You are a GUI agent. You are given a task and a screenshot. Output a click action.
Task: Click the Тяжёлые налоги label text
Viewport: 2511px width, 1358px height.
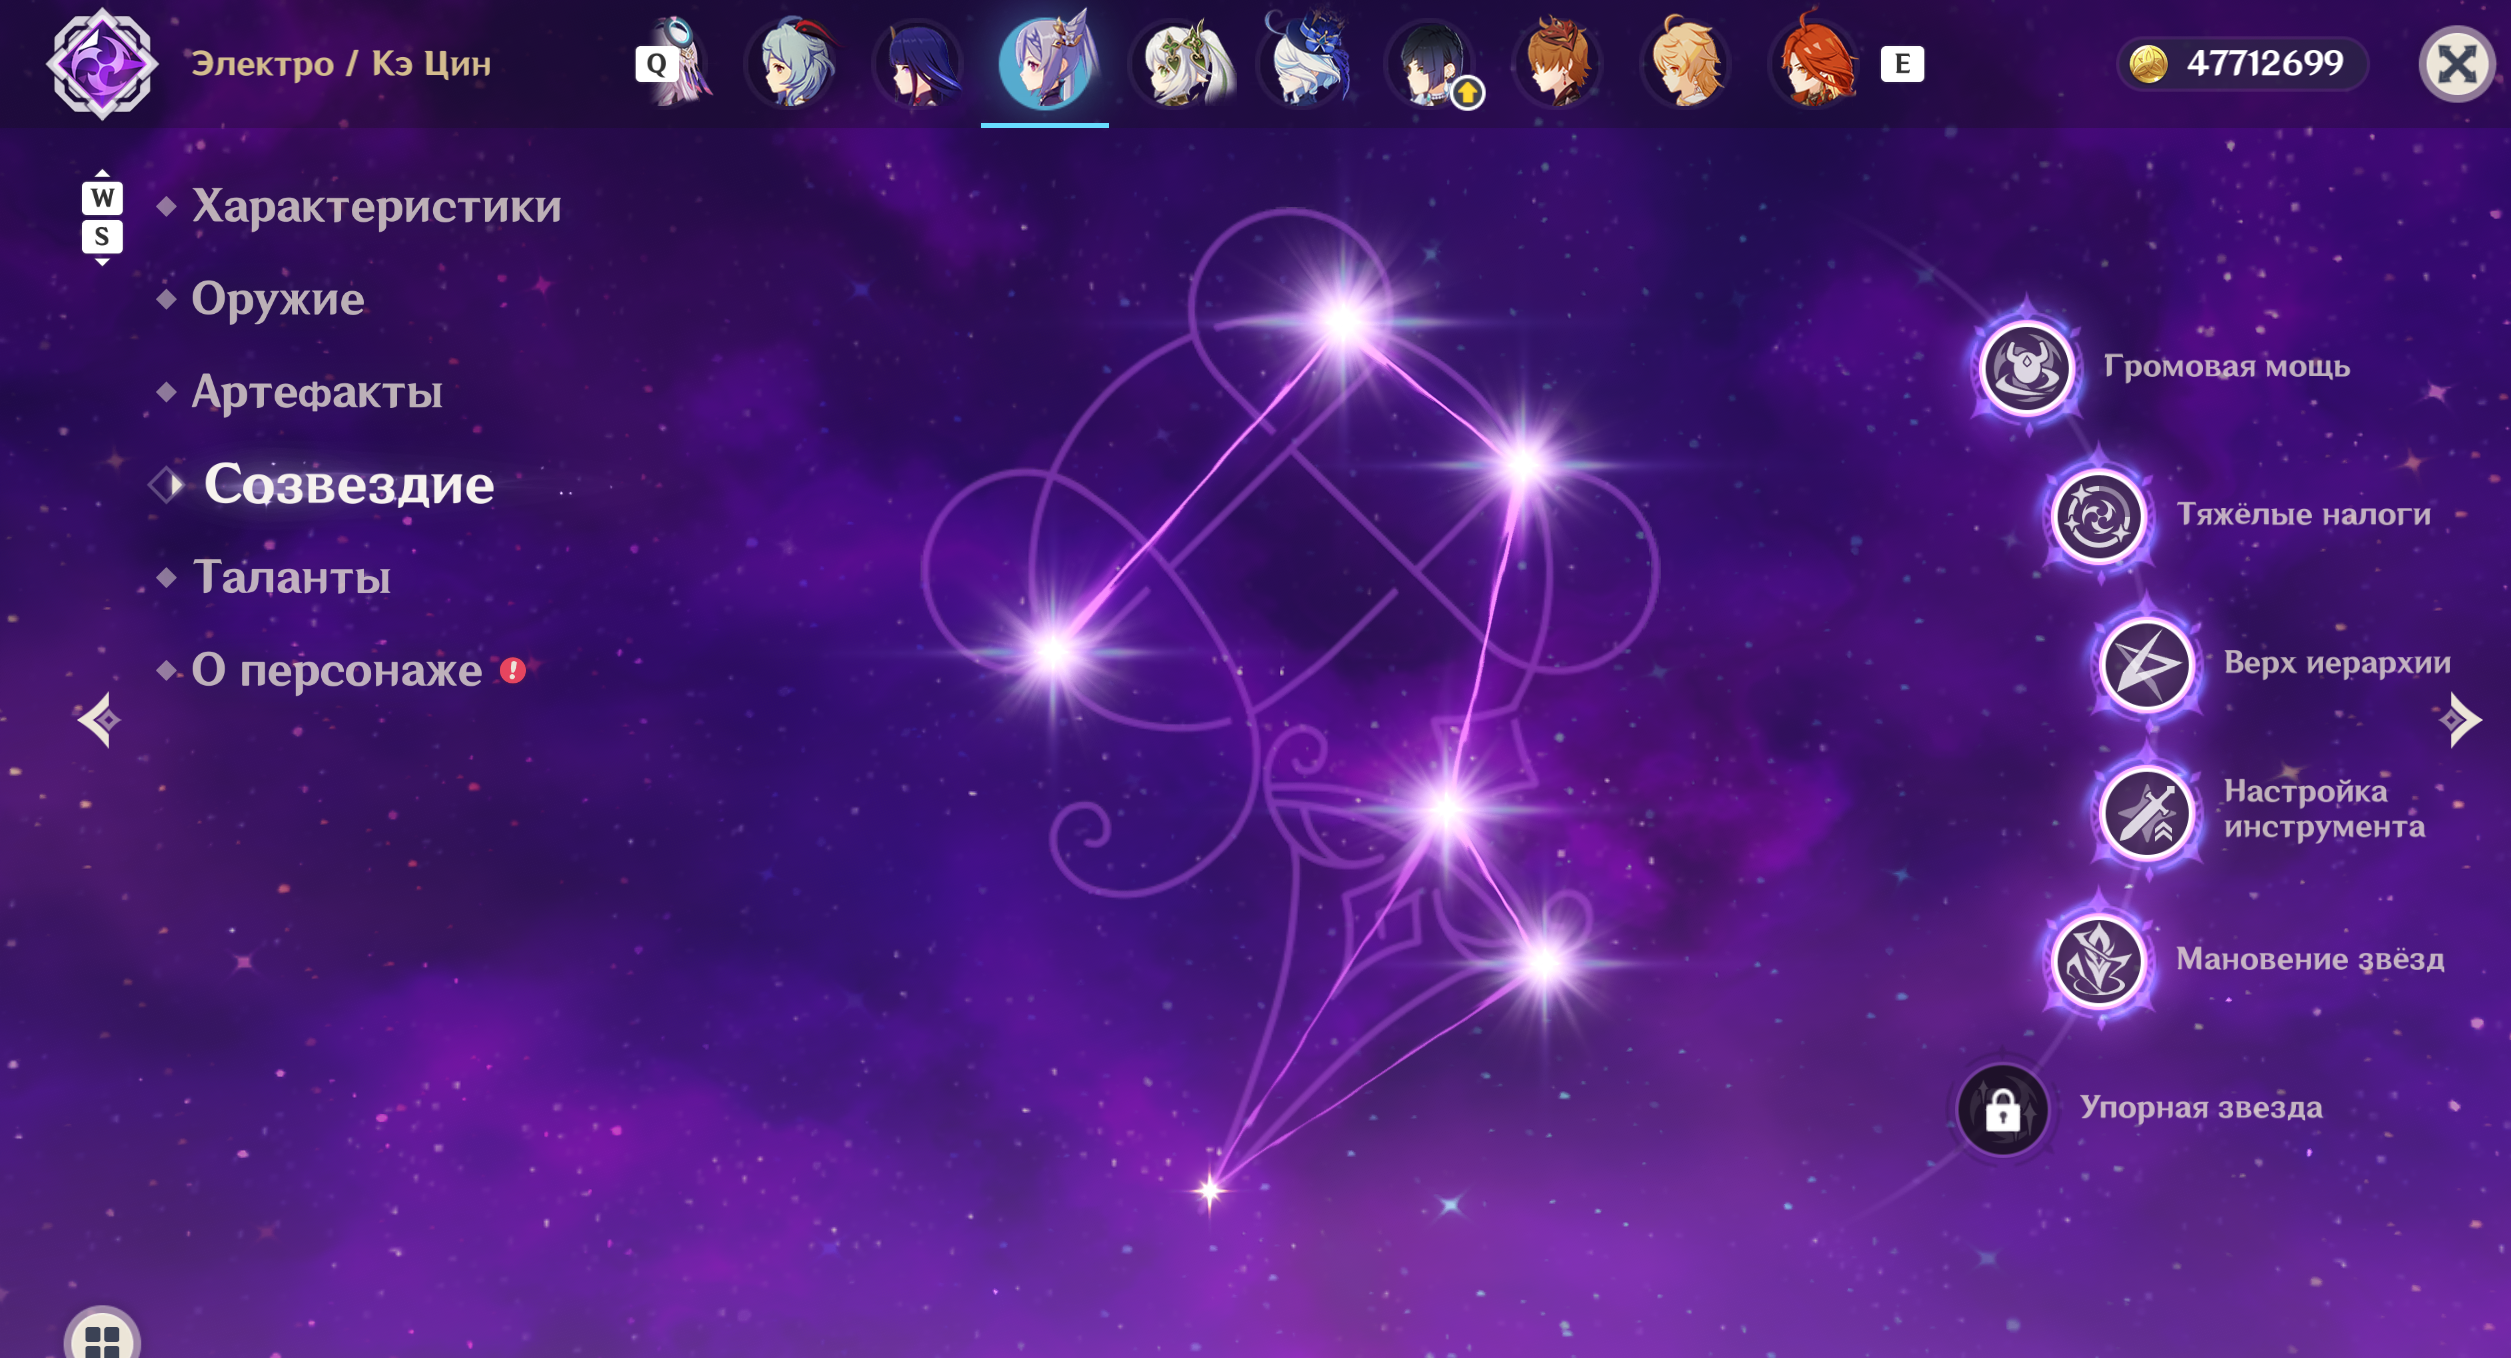click(x=2304, y=514)
